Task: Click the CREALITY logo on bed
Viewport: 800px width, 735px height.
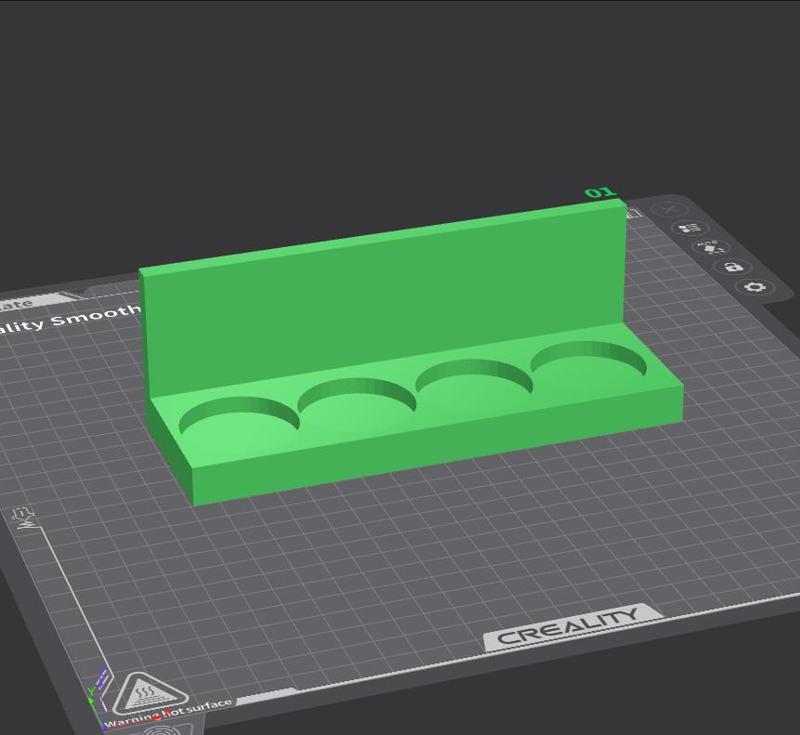Action: (x=572, y=628)
